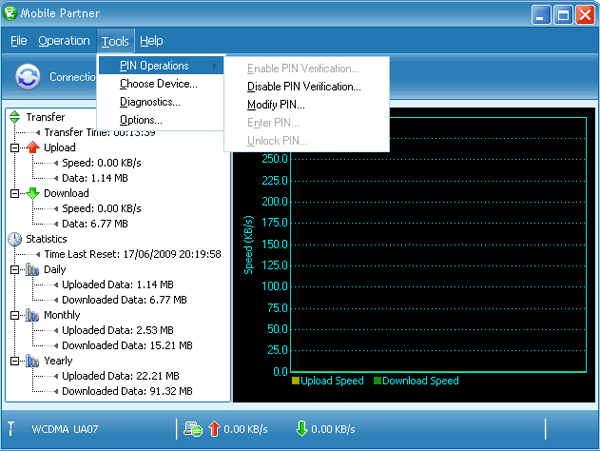Click the Connection toolbar label
Screen dimensions: 600x451
tap(72, 77)
